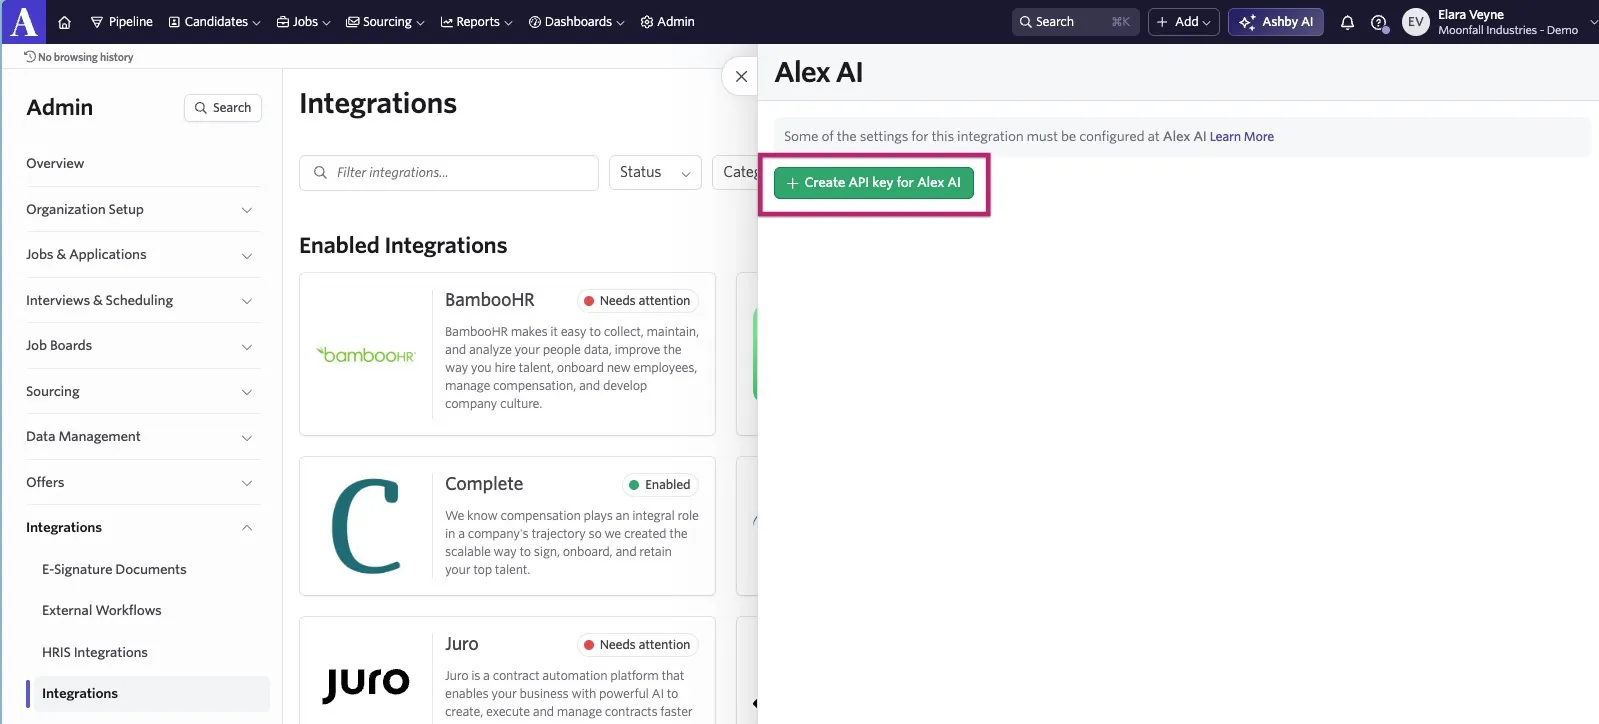Open the Jobs dropdown menu
Image resolution: width=1599 pixels, height=724 pixels.
coord(303,22)
